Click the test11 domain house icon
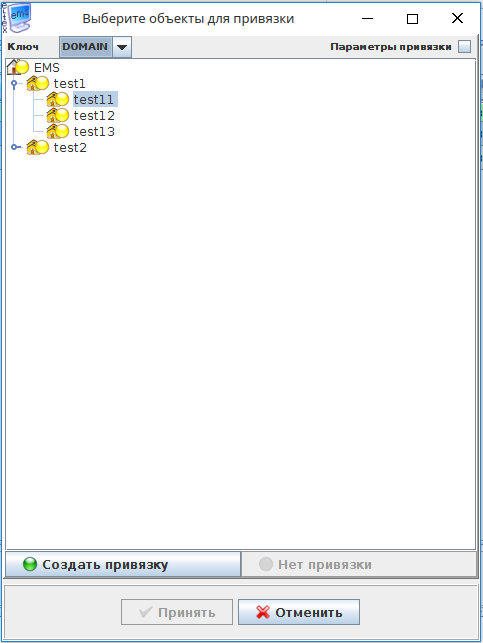The height and width of the screenshot is (643, 483). point(57,99)
